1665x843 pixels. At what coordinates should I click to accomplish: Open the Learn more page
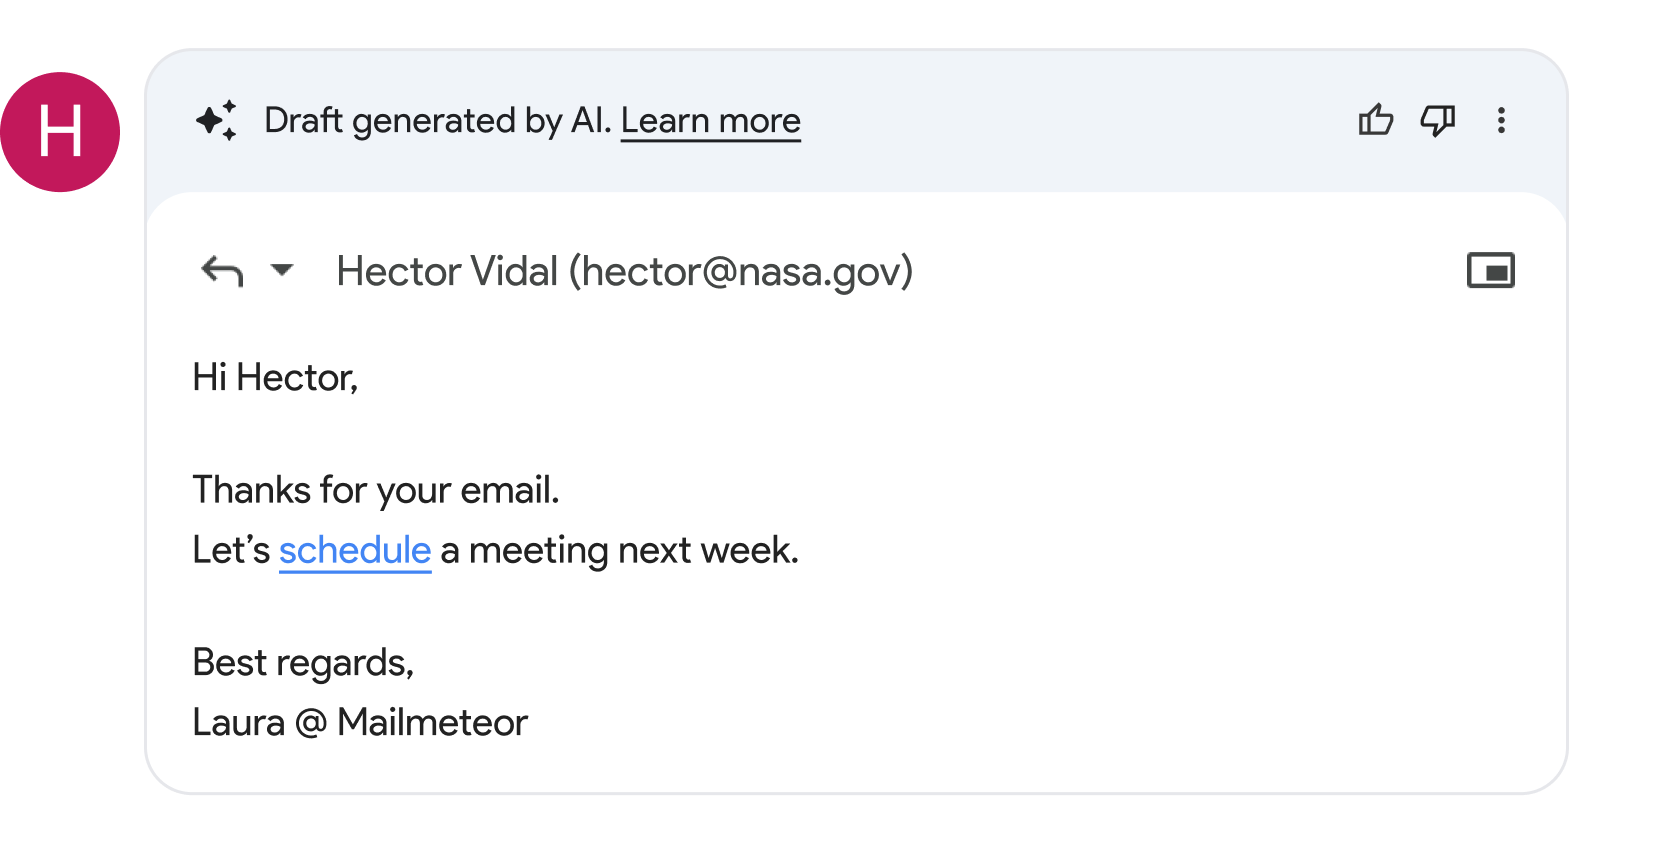[710, 120]
